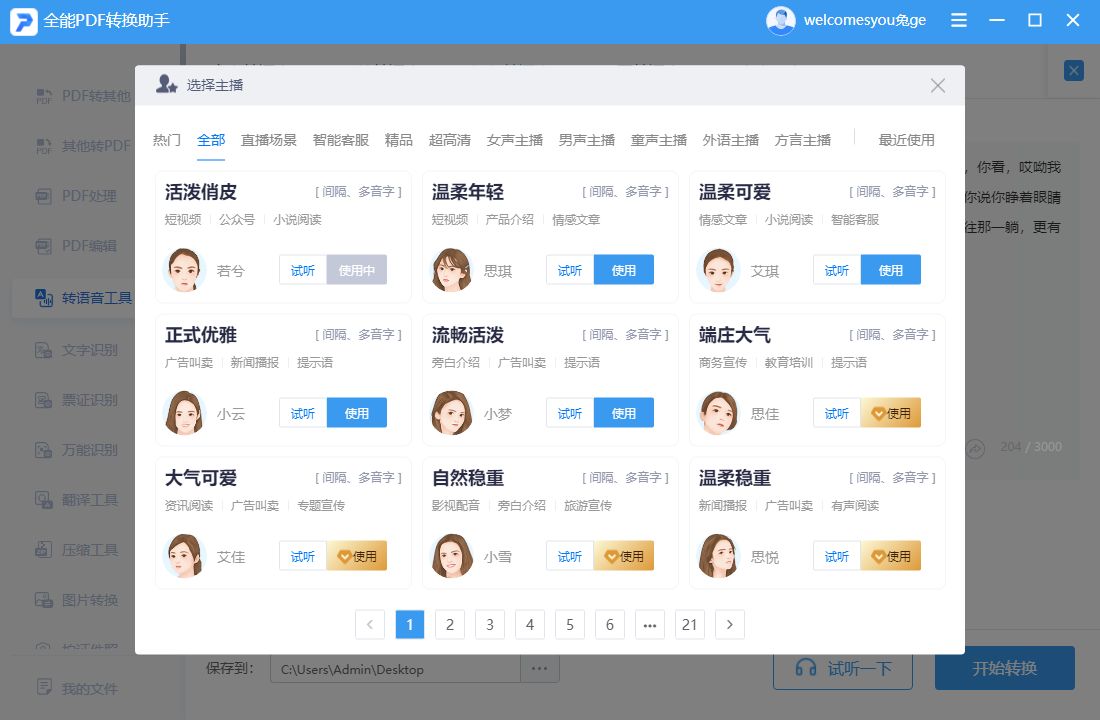This screenshot has width=1100, height=720.
Task: Switch to the 智能客服 tab
Action: coord(341,140)
